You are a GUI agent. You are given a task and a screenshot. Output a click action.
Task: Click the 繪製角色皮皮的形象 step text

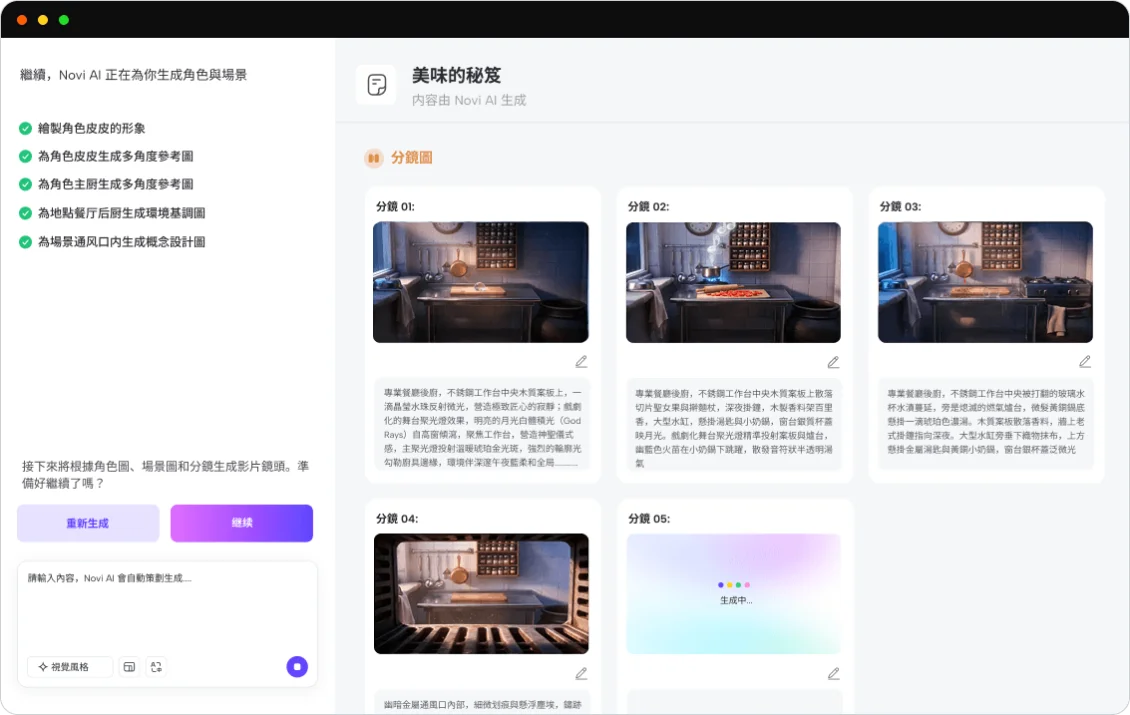[92, 128]
